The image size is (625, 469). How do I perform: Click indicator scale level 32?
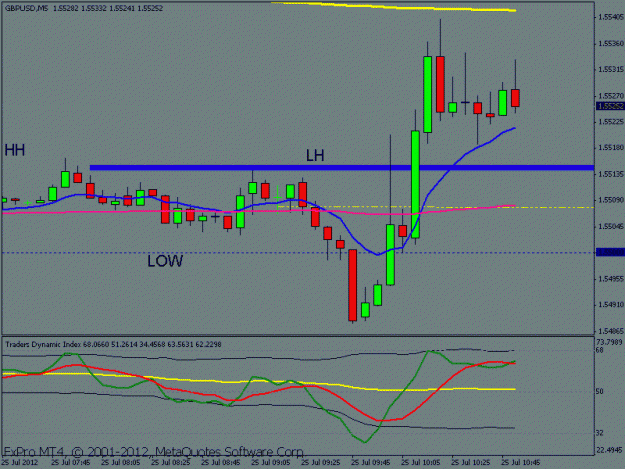[599, 433]
